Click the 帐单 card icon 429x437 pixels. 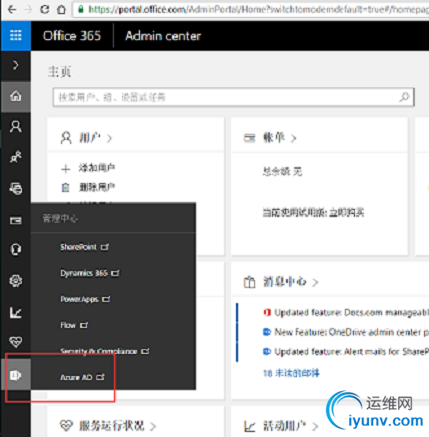[249, 138]
